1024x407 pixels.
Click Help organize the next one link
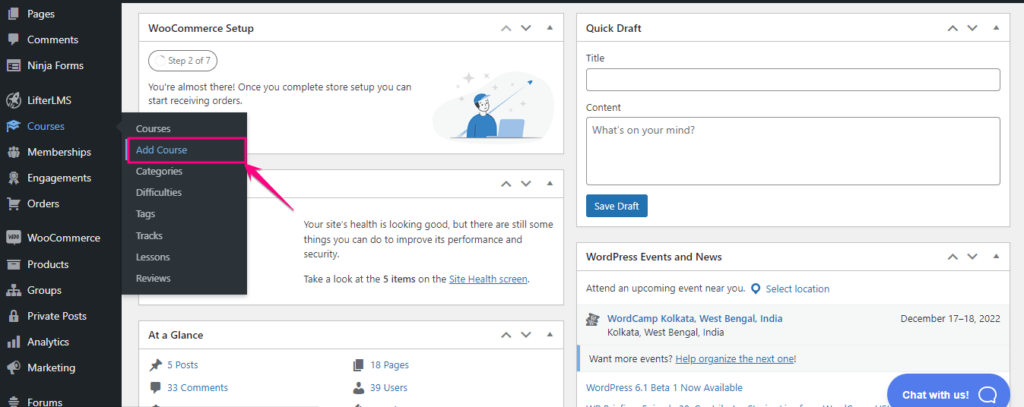tap(735, 359)
